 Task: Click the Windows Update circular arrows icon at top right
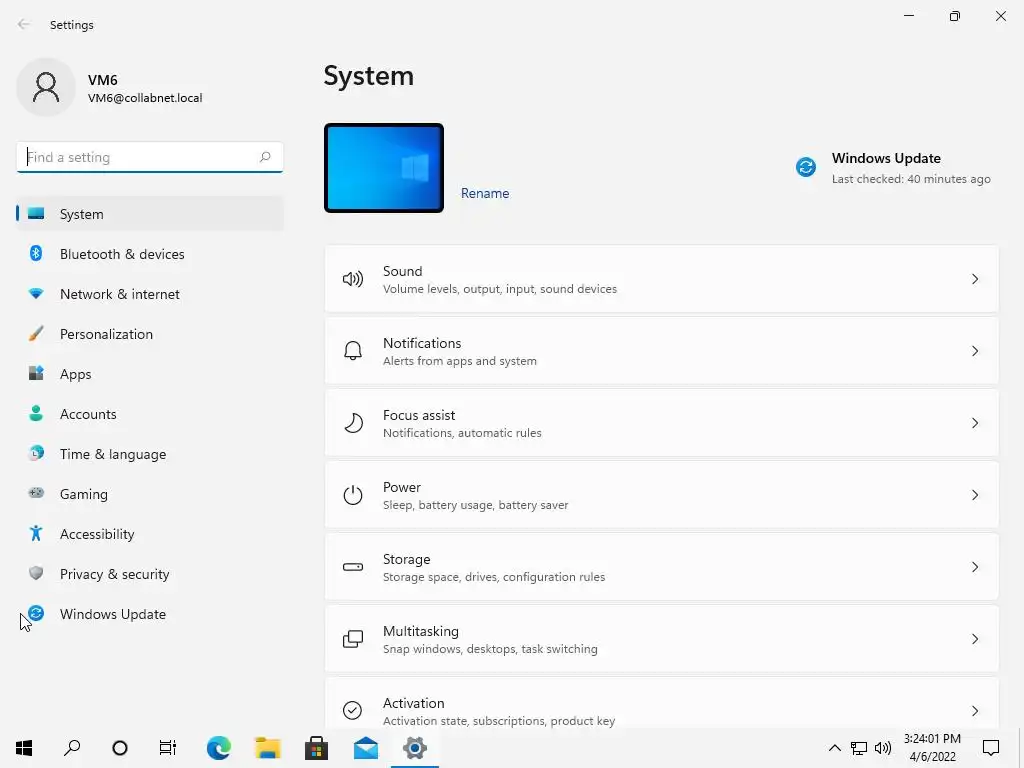(805, 167)
